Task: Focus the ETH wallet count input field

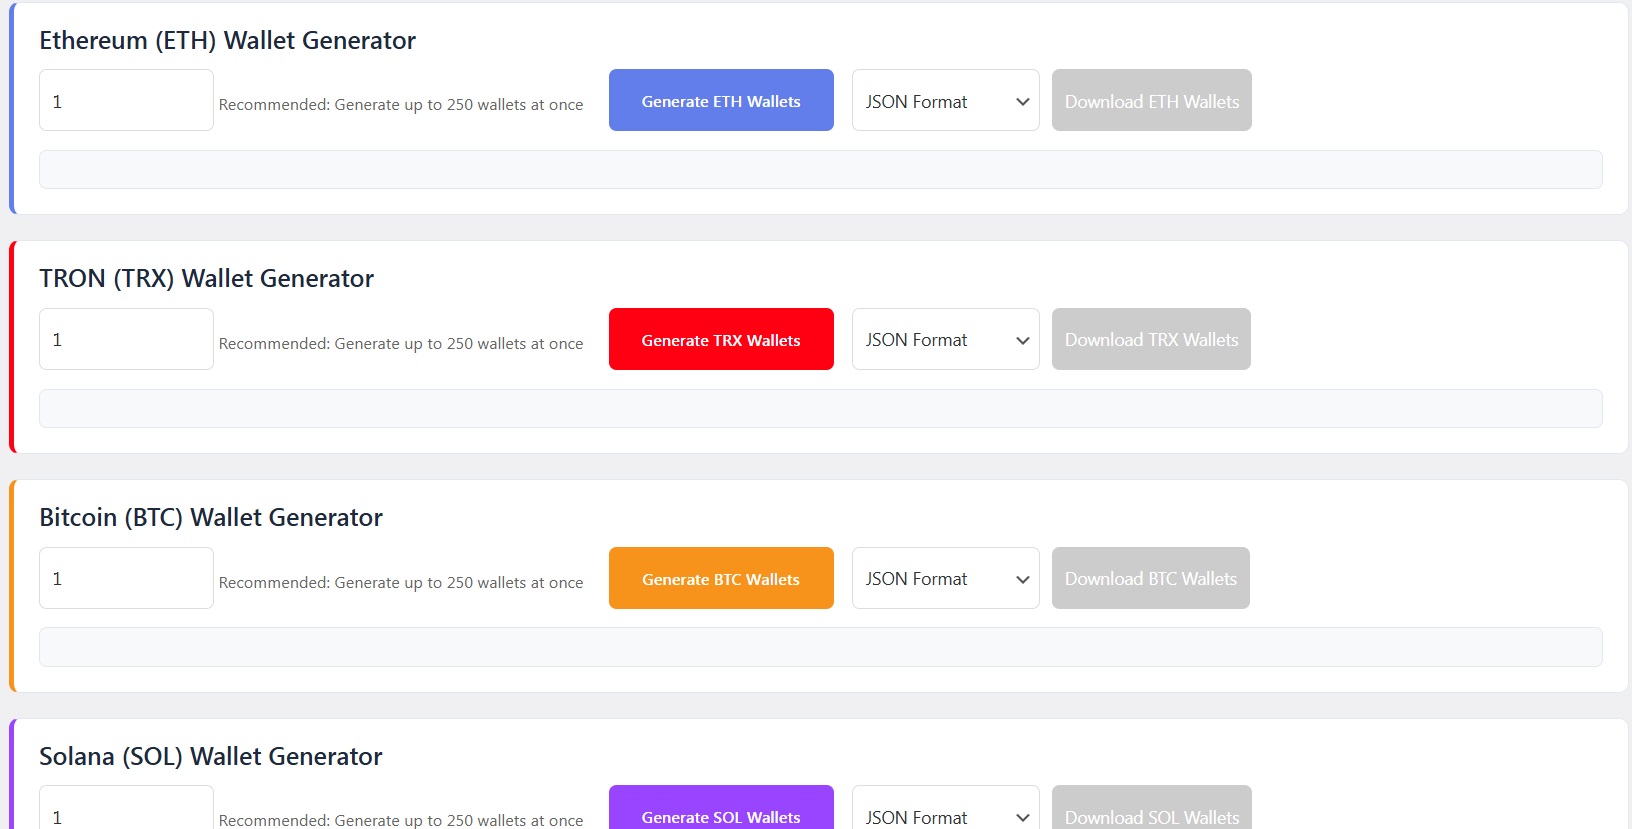Action: pos(126,100)
